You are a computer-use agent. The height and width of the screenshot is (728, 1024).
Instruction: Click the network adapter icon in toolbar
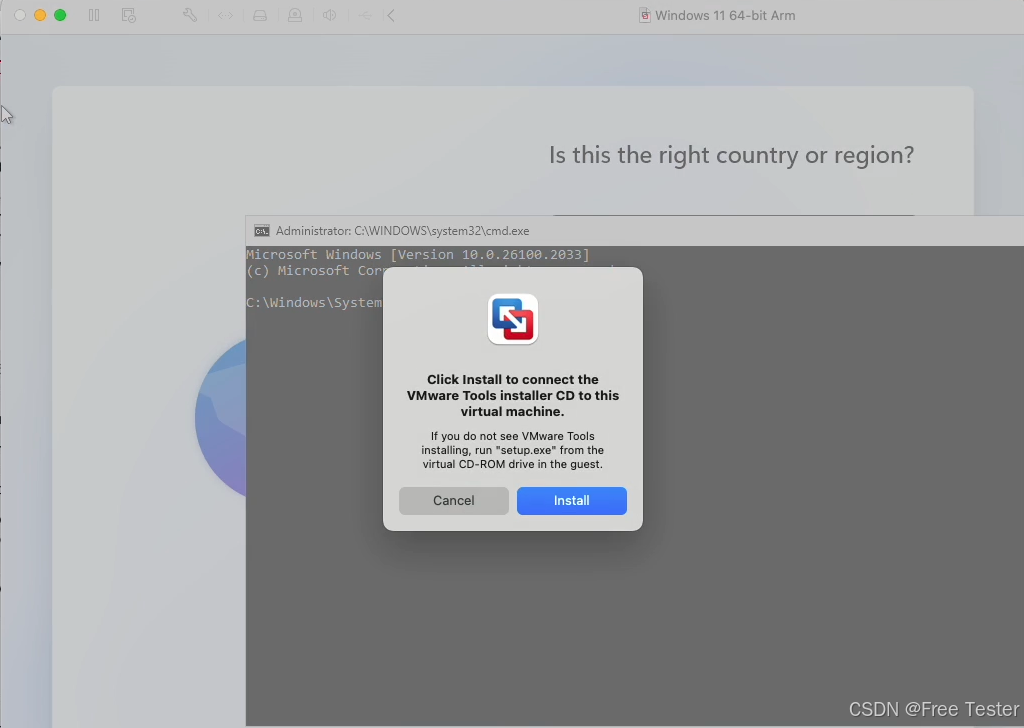(x=225, y=15)
